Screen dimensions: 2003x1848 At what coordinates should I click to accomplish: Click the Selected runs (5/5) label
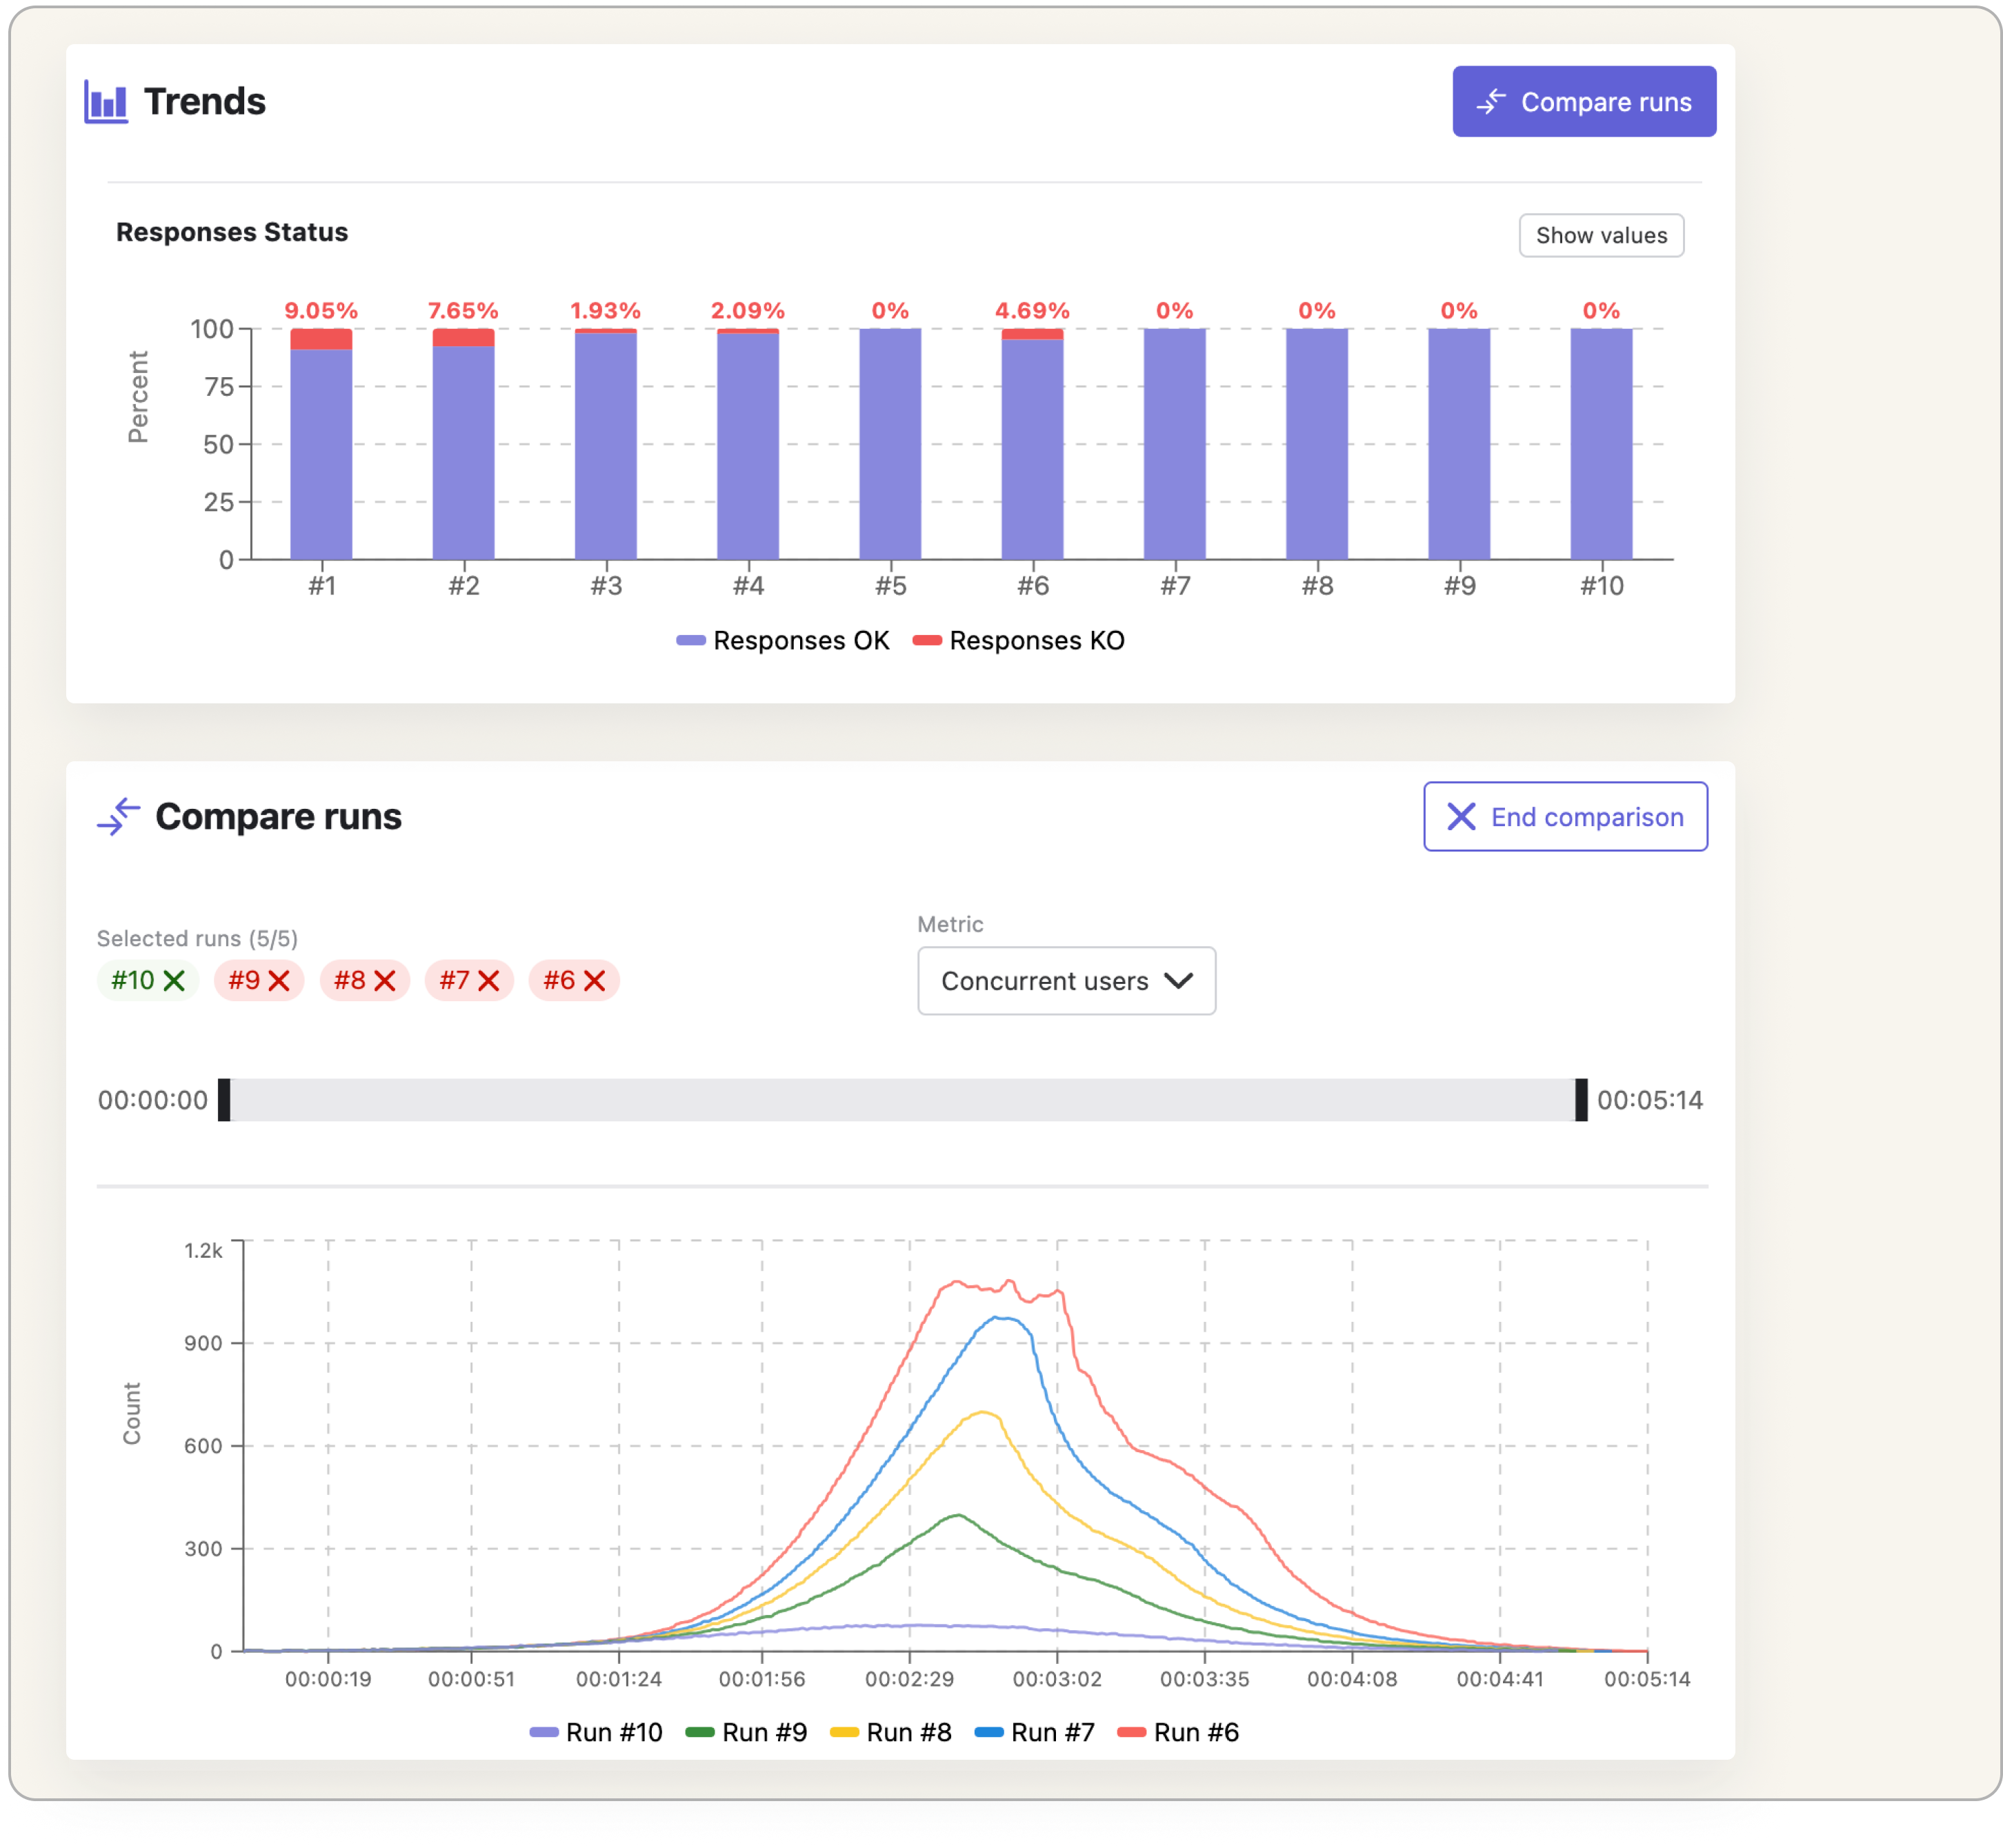(x=197, y=938)
